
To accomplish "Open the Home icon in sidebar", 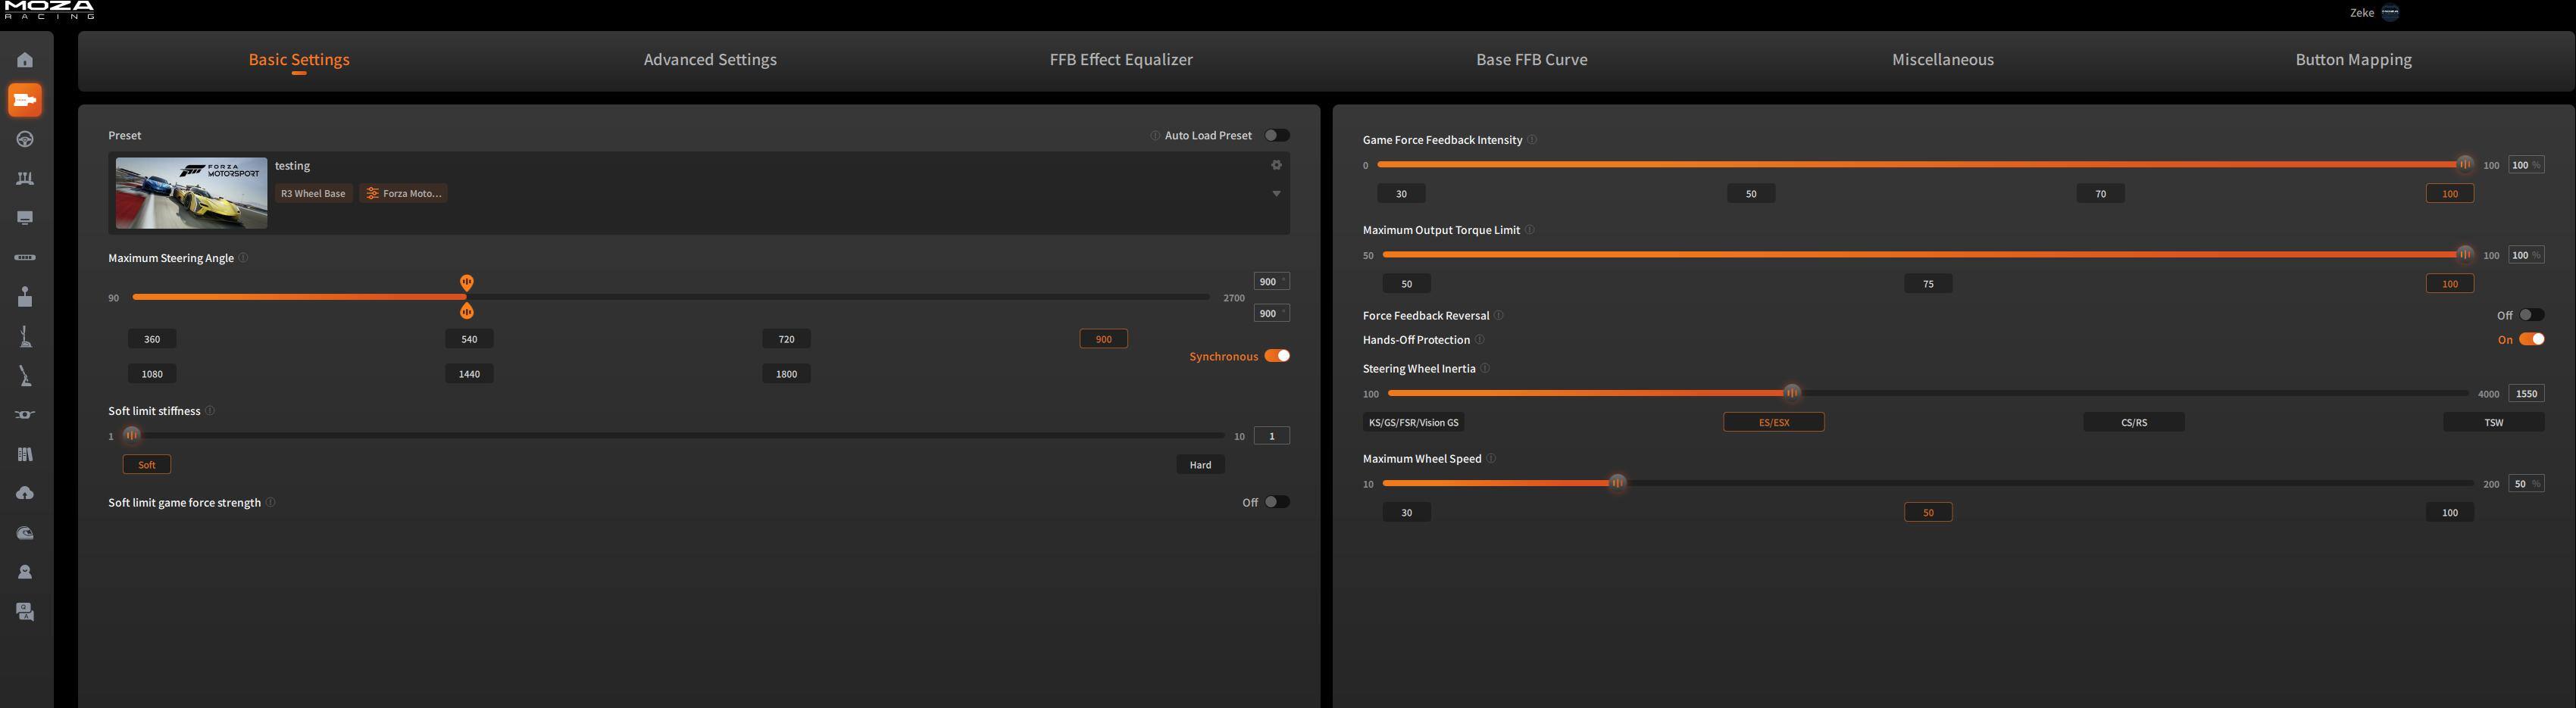I will click(x=25, y=60).
